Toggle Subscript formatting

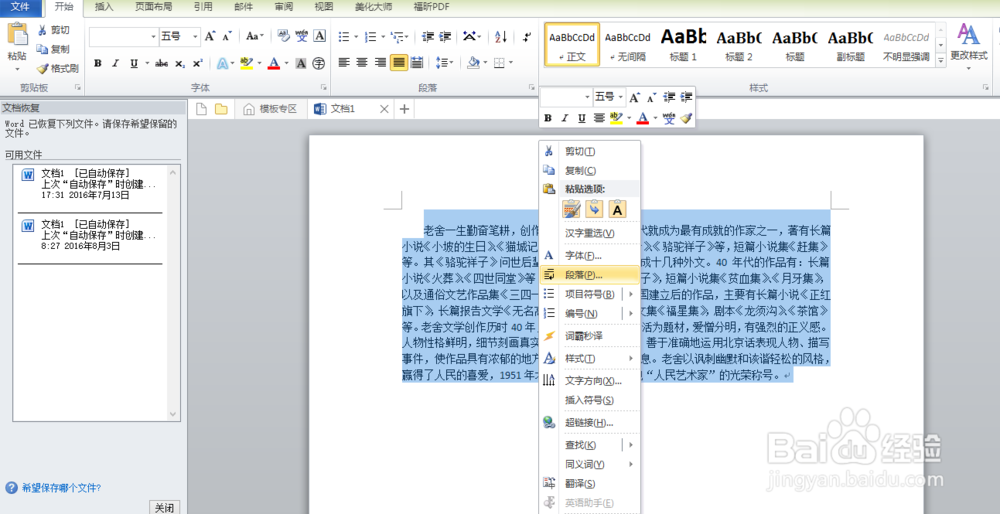(180, 63)
